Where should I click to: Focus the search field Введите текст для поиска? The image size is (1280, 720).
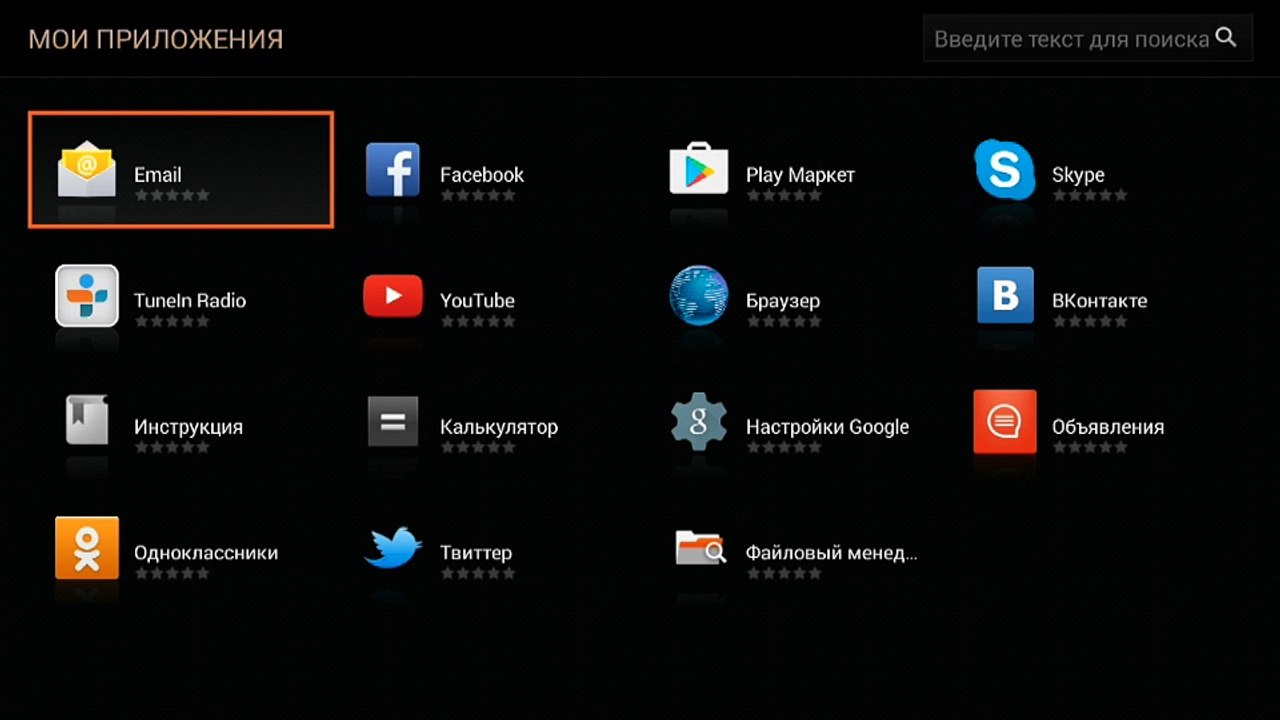1088,39
